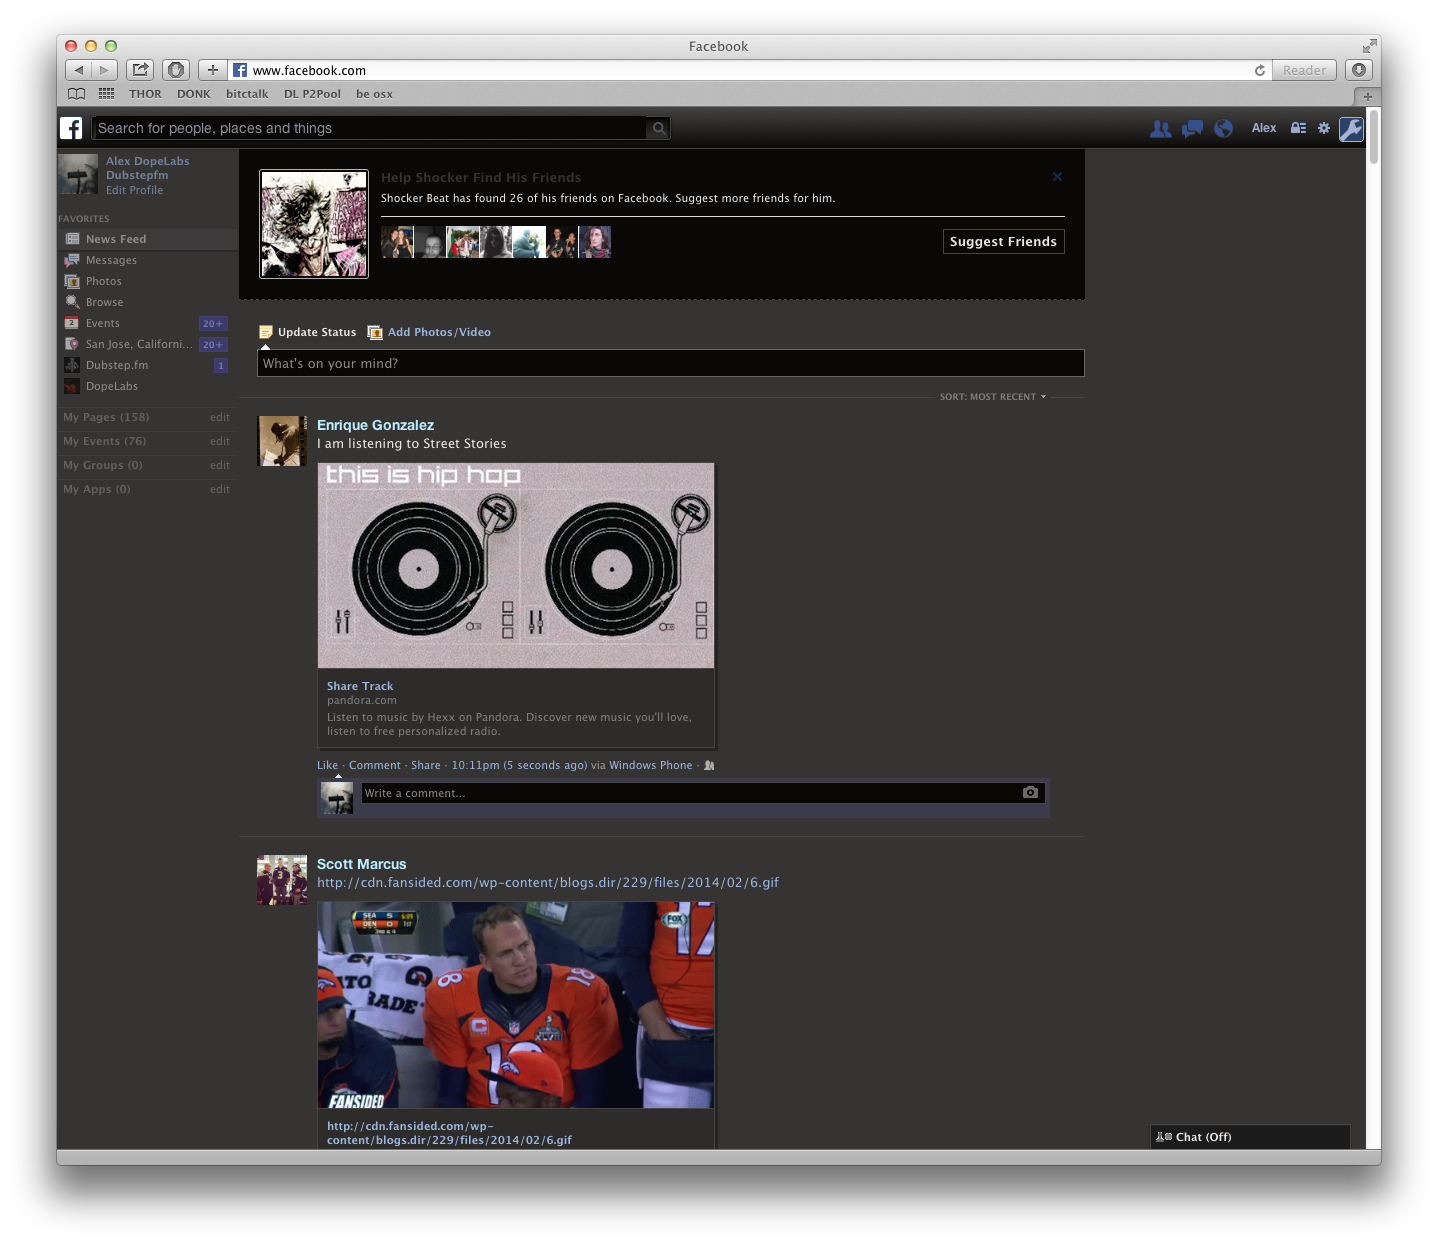Open the notifications globe icon
Image resolution: width=1438 pixels, height=1244 pixels.
tap(1223, 128)
